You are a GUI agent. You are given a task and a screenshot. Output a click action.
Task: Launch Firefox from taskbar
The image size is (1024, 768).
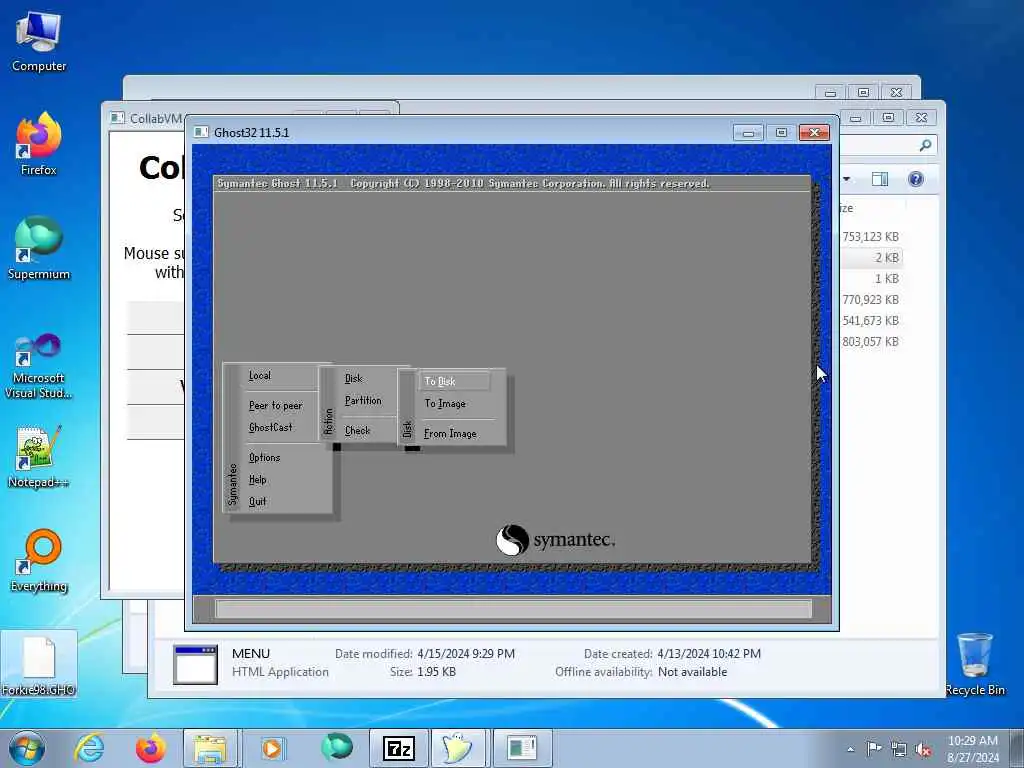pos(150,748)
